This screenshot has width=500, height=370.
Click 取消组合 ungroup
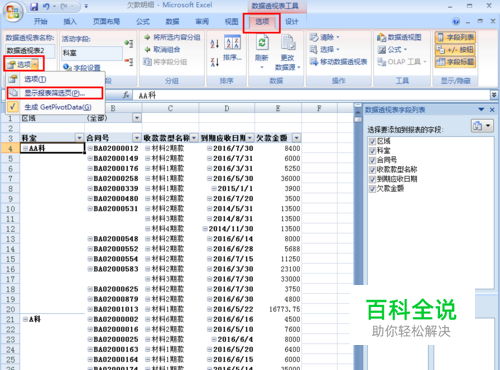(x=162, y=49)
